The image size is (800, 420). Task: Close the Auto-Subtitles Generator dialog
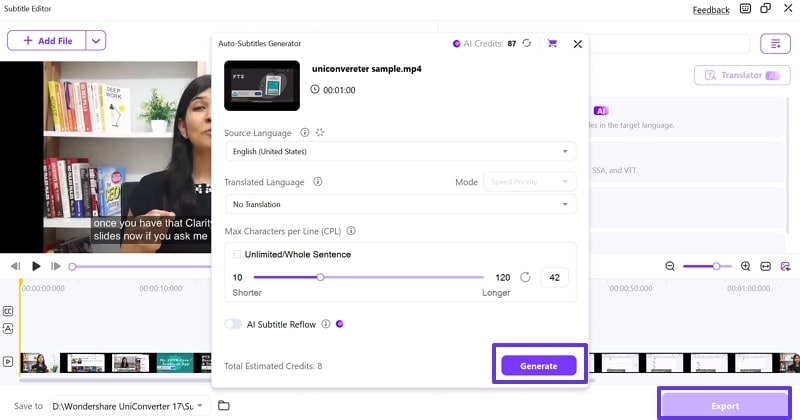(x=578, y=44)
